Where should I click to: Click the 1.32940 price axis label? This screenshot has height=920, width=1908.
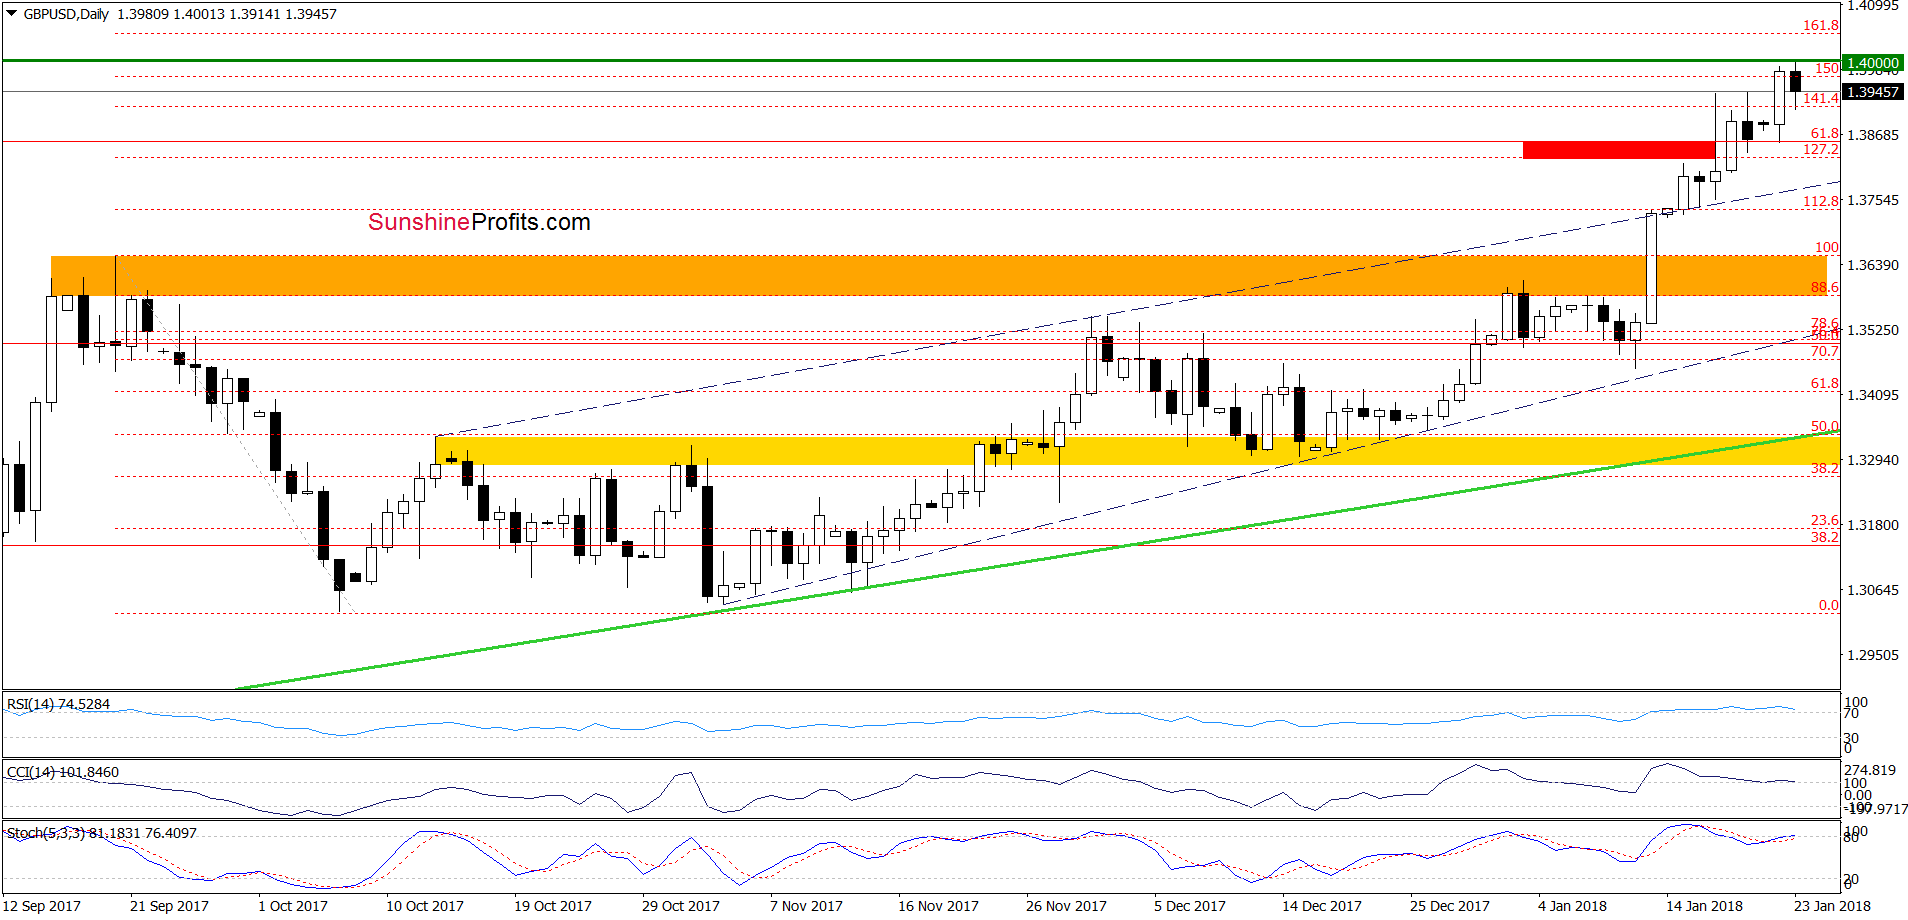click(x=1872, y=460)
